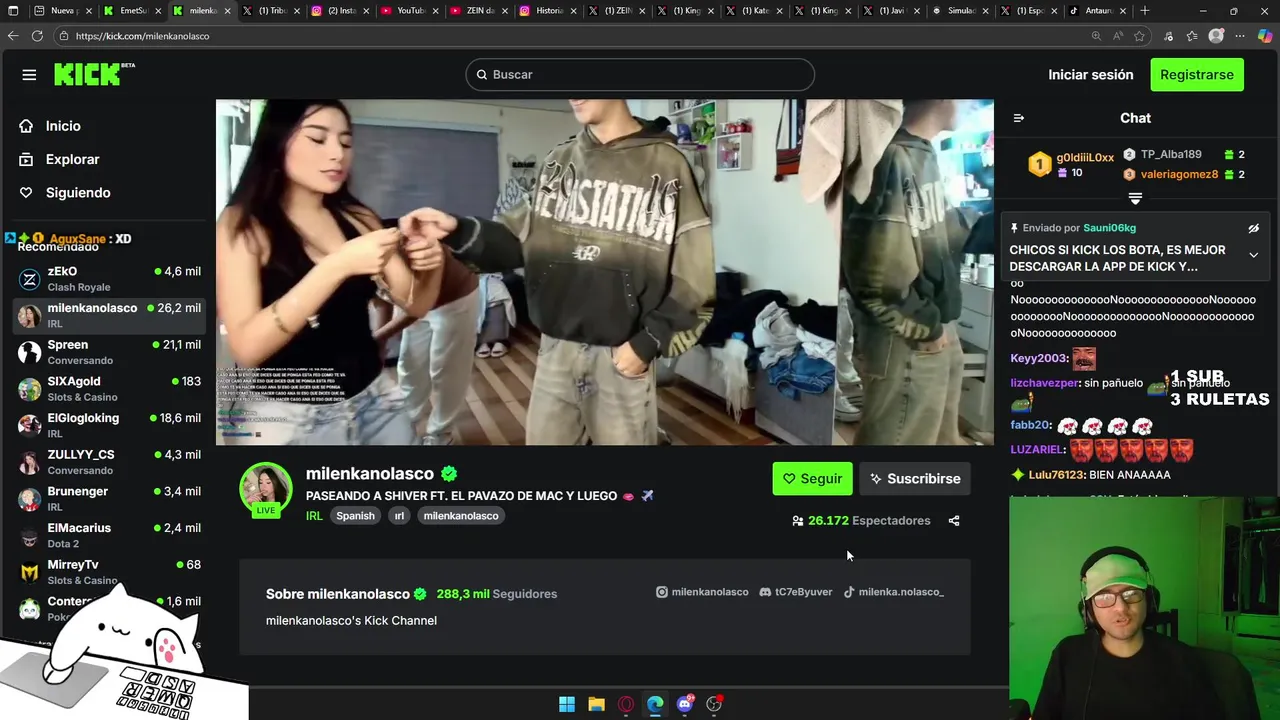Open Siguiendo in the sidebar

pyautogui.click(x=65, y=192)
